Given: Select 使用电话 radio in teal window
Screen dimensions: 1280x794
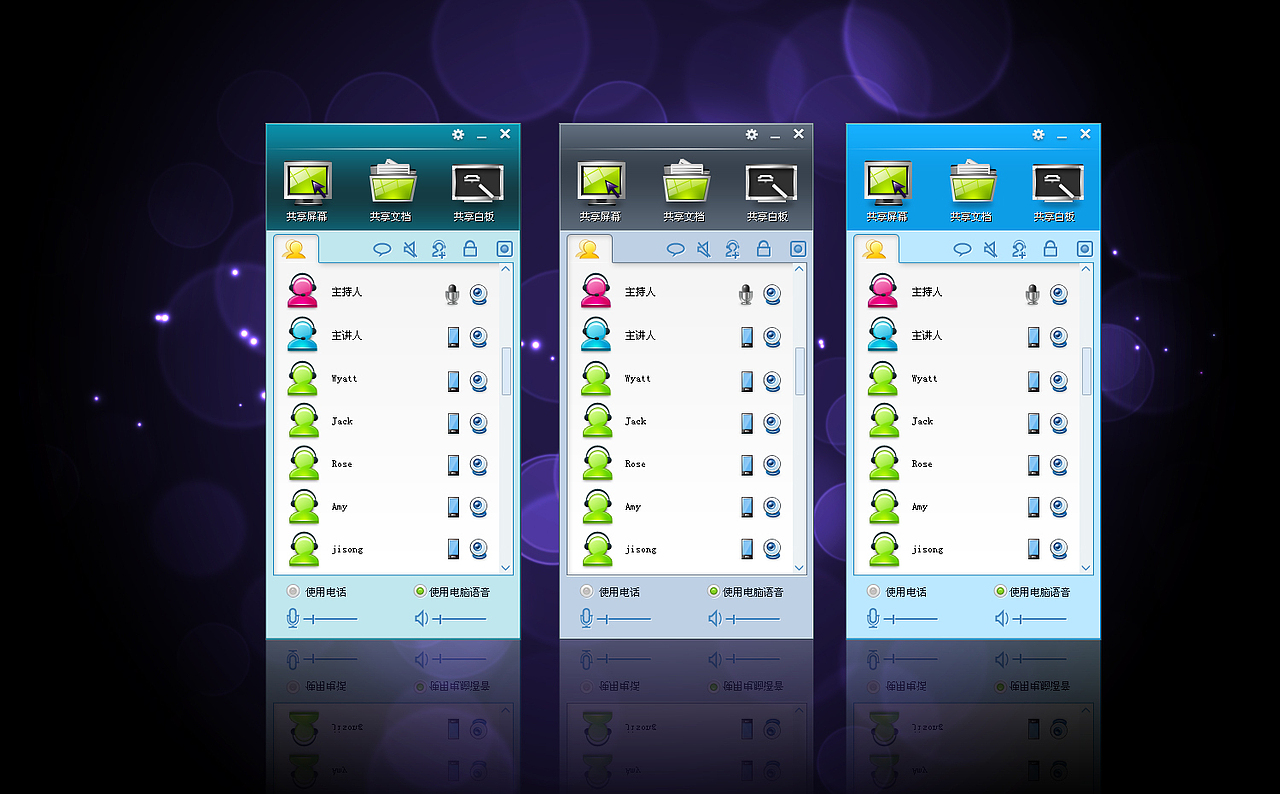Looking at the screenshot, I should tap(293, 591).
